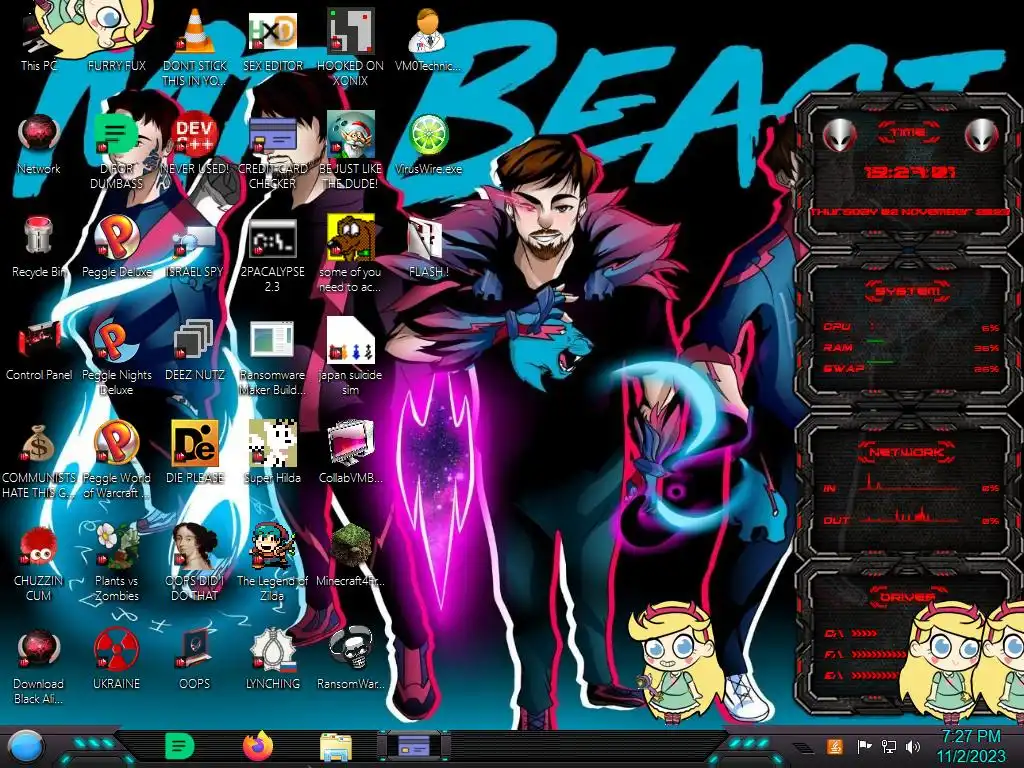Open the network tray icon
This screenshot has width=1024, height=768.
pyautogui.click(x=889, y=746)
